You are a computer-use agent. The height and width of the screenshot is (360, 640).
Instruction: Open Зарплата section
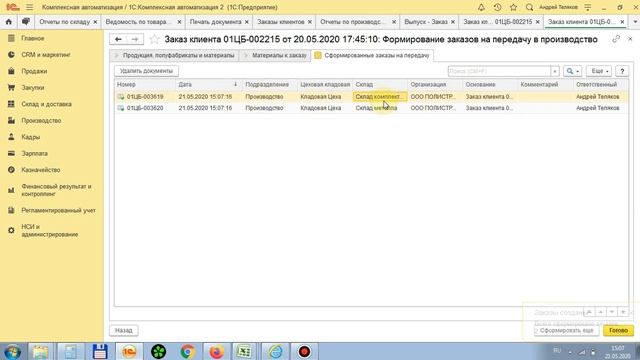point(35,153)
